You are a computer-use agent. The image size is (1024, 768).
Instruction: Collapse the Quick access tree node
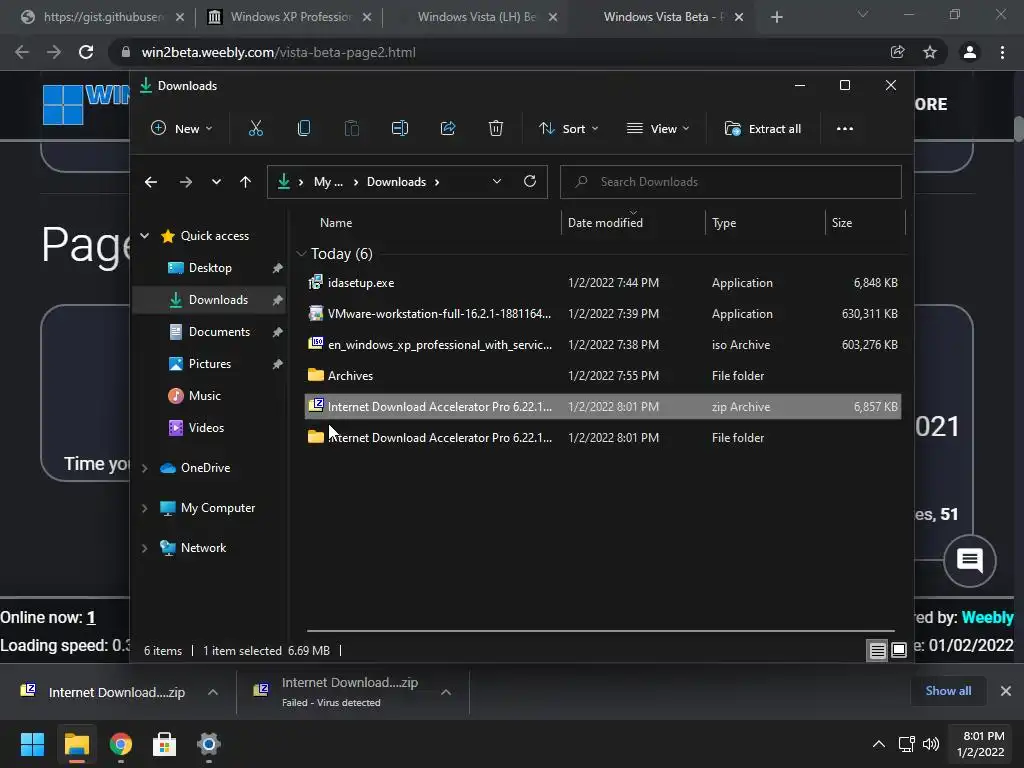pyautogui.click(x=145, y=236)
